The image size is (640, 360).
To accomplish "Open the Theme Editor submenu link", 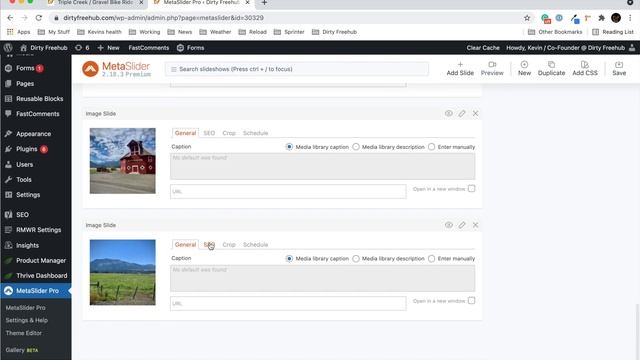I will click(24, 333).
